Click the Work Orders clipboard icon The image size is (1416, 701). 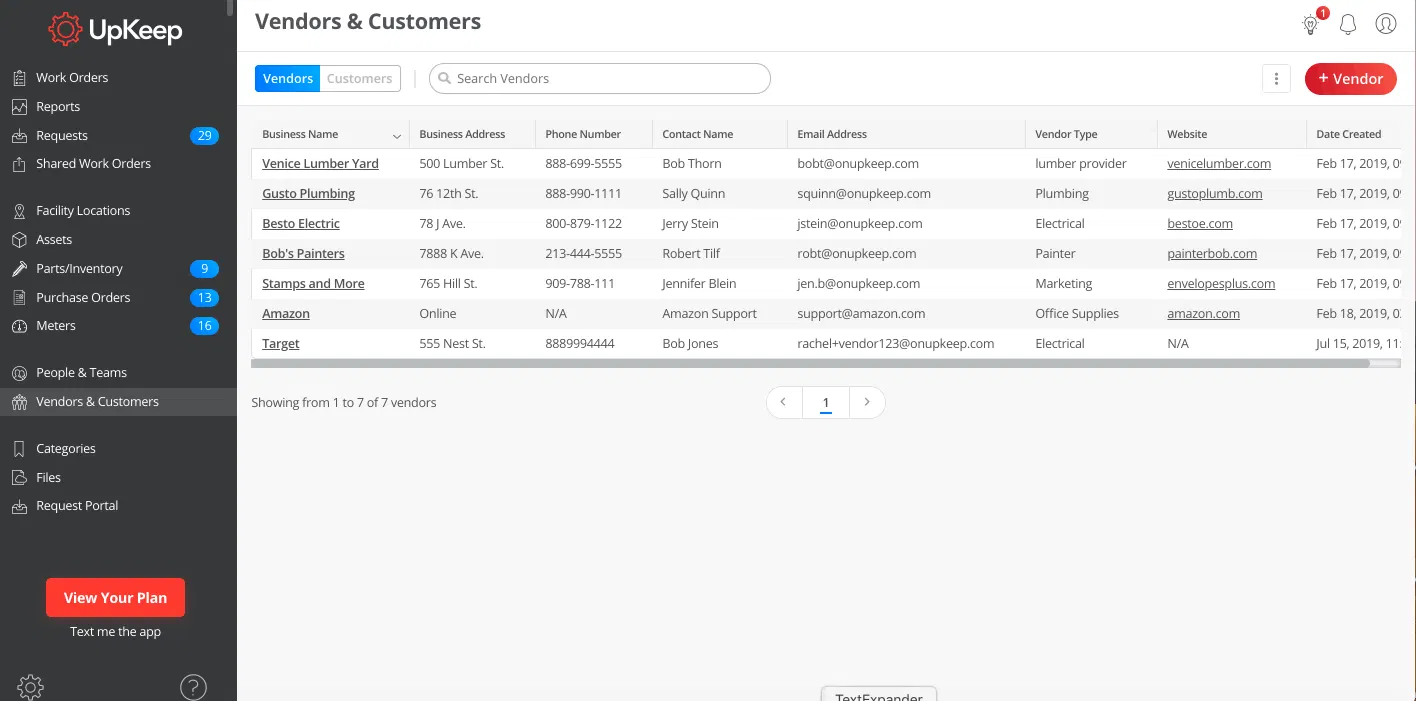[19, 78]
